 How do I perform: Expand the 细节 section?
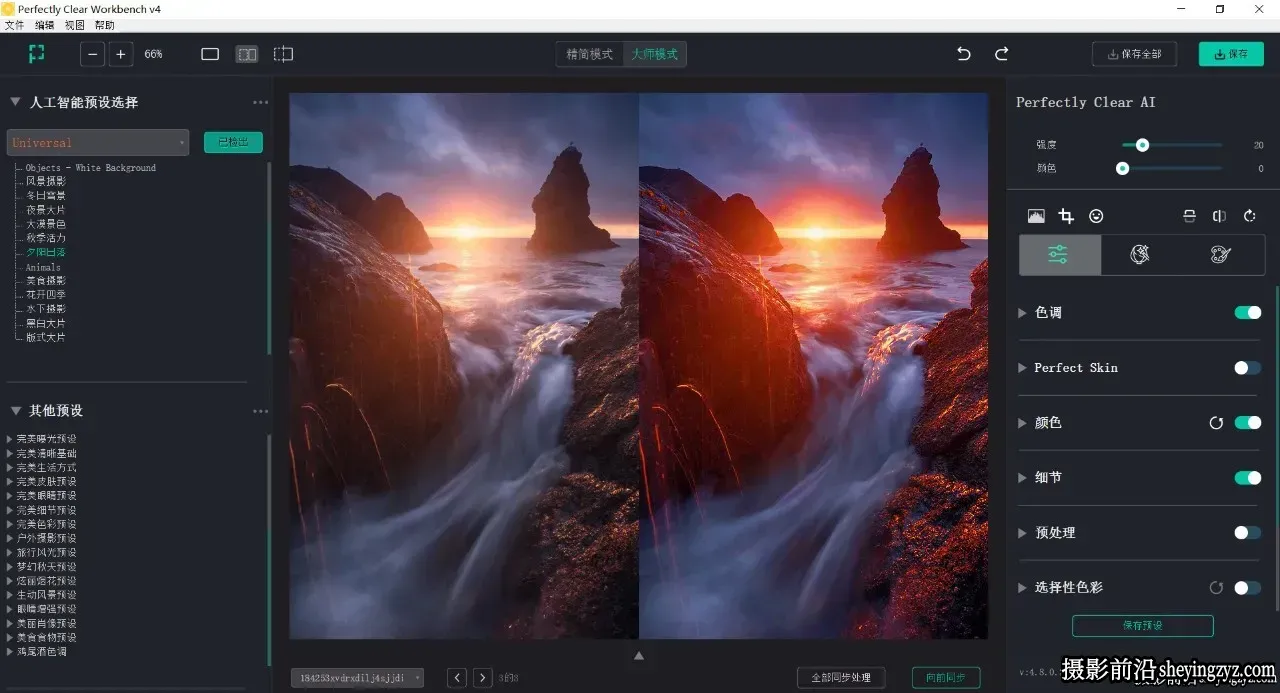1047,478
